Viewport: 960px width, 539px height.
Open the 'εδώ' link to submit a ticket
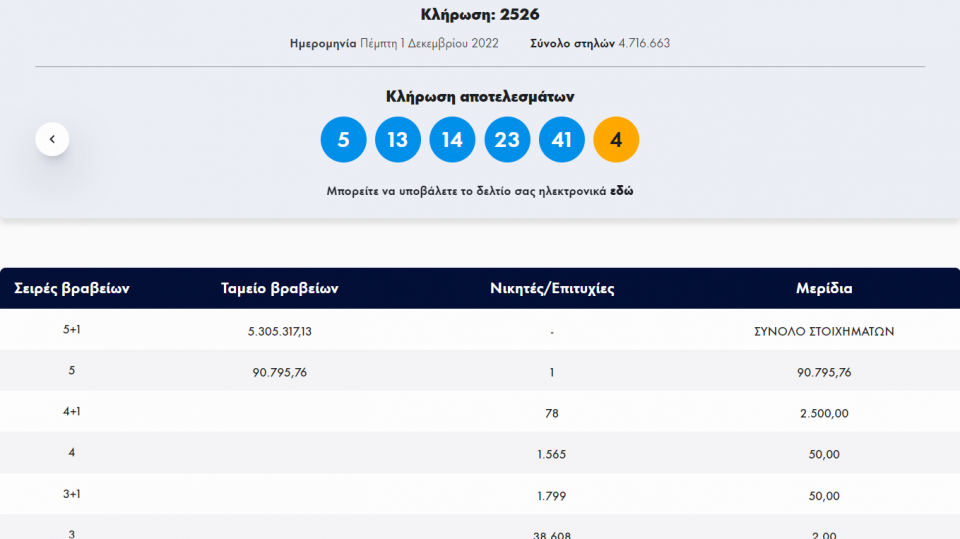621,191
